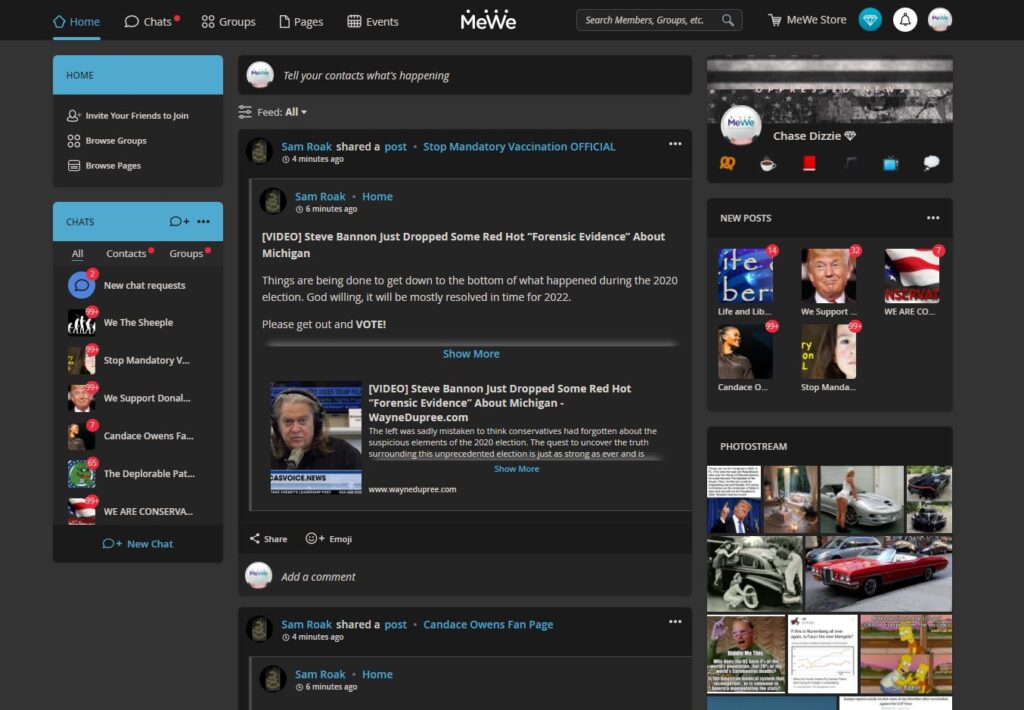Open the Candace Owens Fan Page link

click(x=488, y=624)
